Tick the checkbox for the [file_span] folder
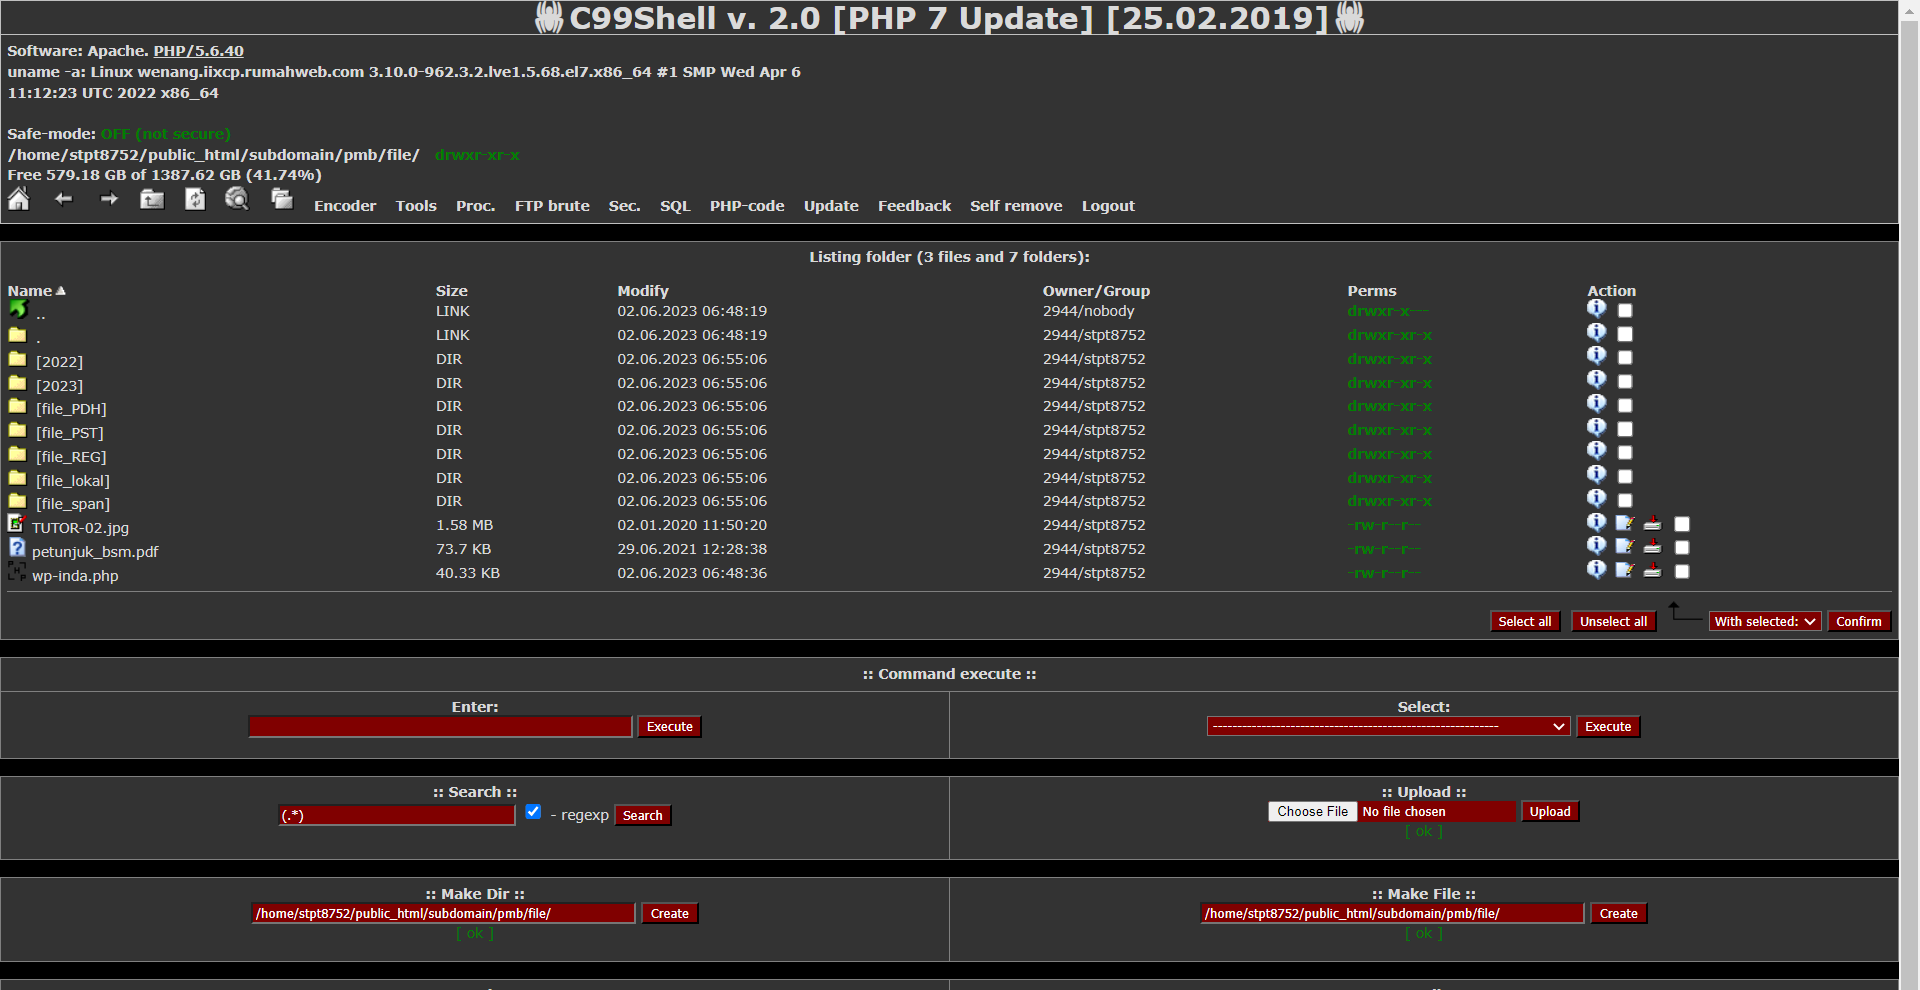Image resolution: width=1920 pixels, height=990 pixels. click(1625, 501)
